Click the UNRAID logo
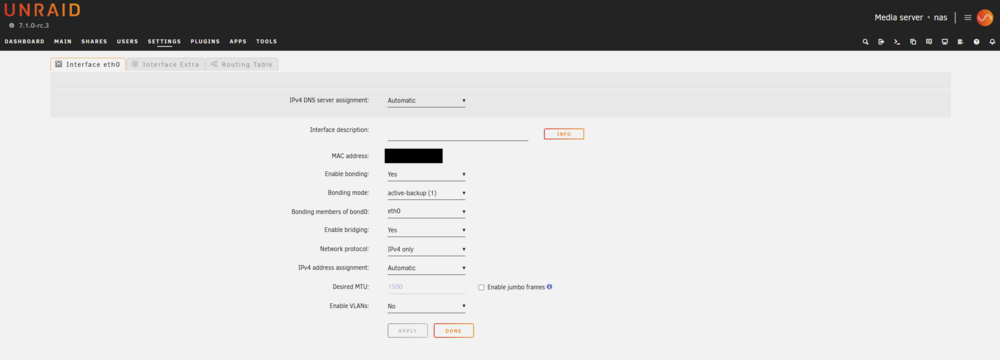 [42, 10]
